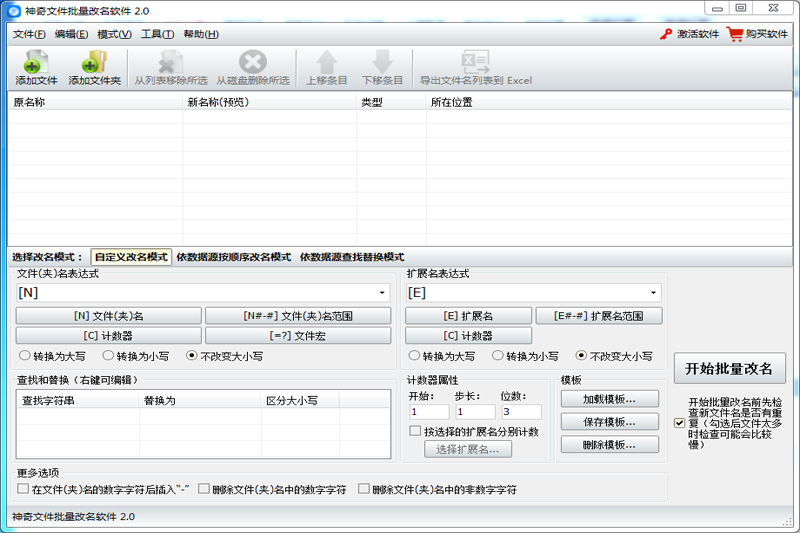The width and height of the screenshot is (800, 533).
Task: Click the 加载模板... button
Action: point(609,399)
